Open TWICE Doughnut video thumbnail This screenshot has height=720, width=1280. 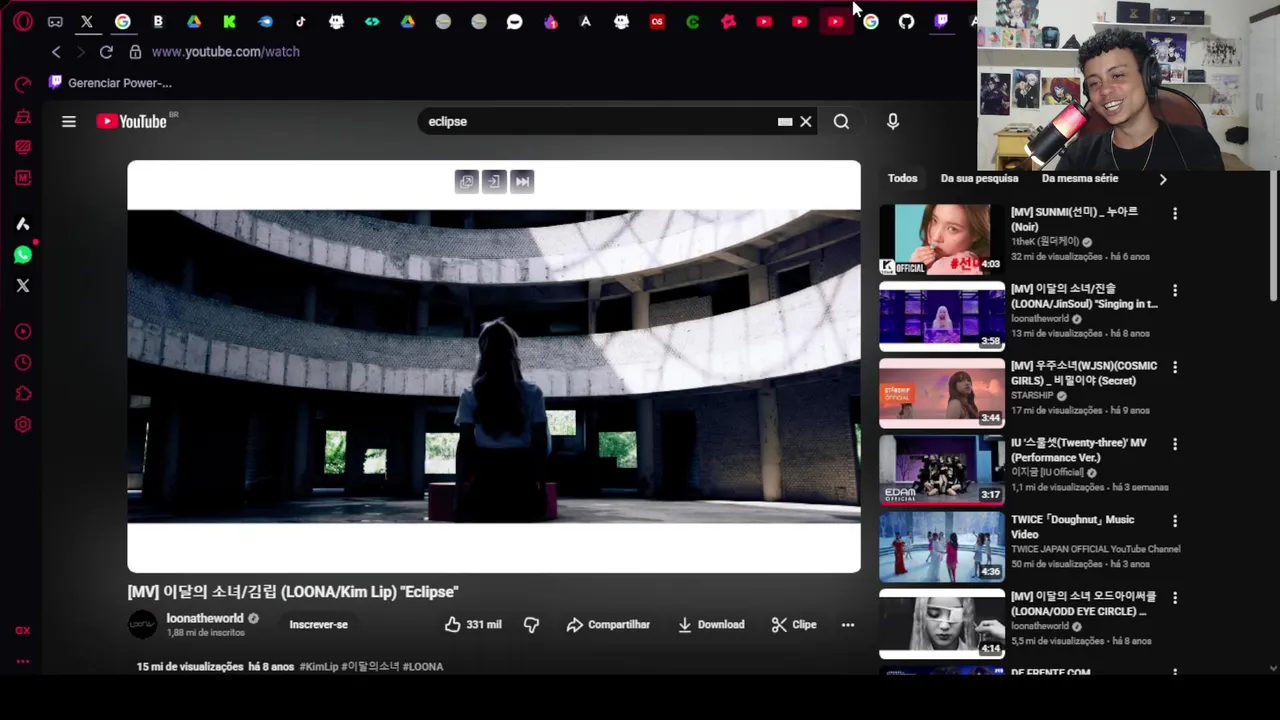pos(942,547)
